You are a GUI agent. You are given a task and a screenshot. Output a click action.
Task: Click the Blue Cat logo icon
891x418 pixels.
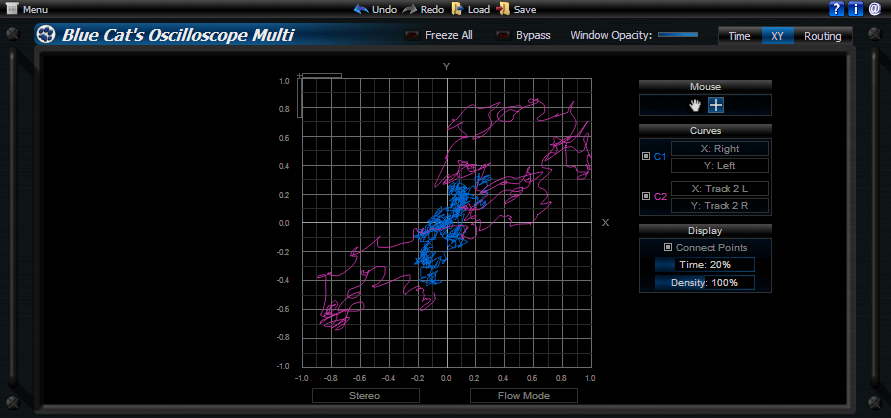(45, 35)
